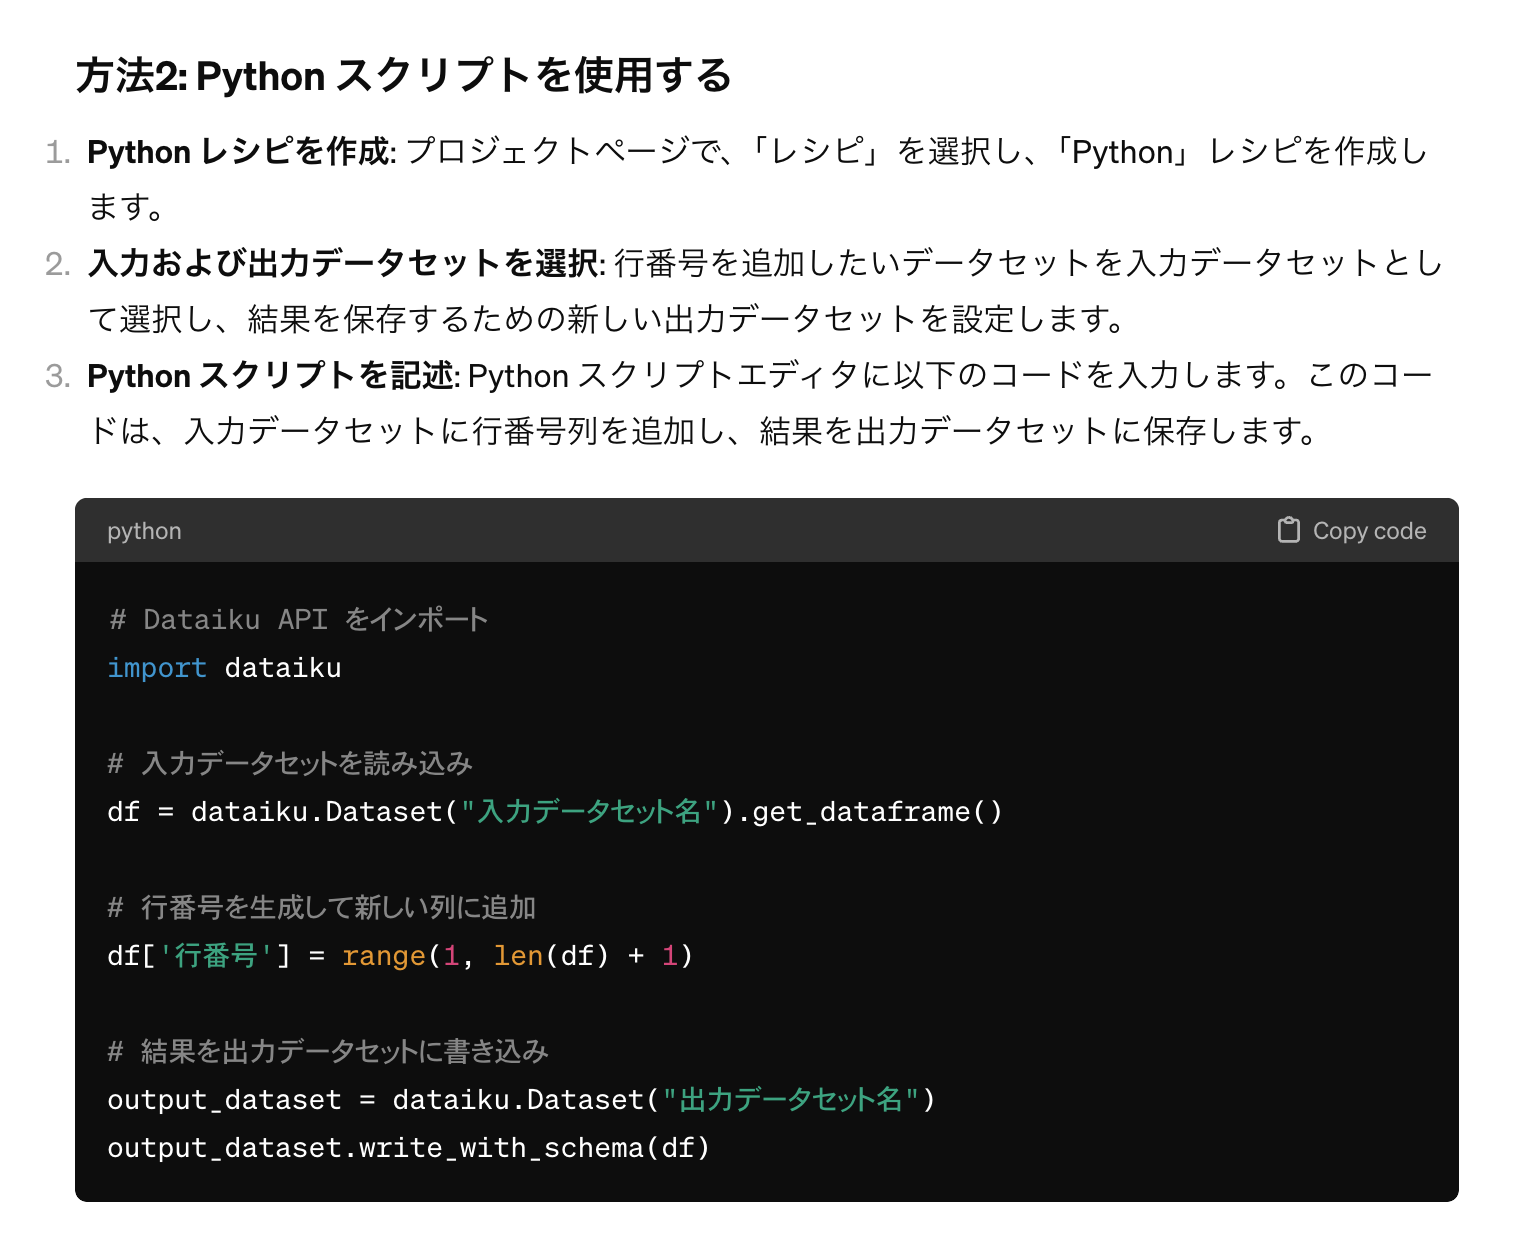Screen dimensions: 1526x1238
Task: Click bold text 入力および出力データセットを選択
Action: (x=345, y=264)
